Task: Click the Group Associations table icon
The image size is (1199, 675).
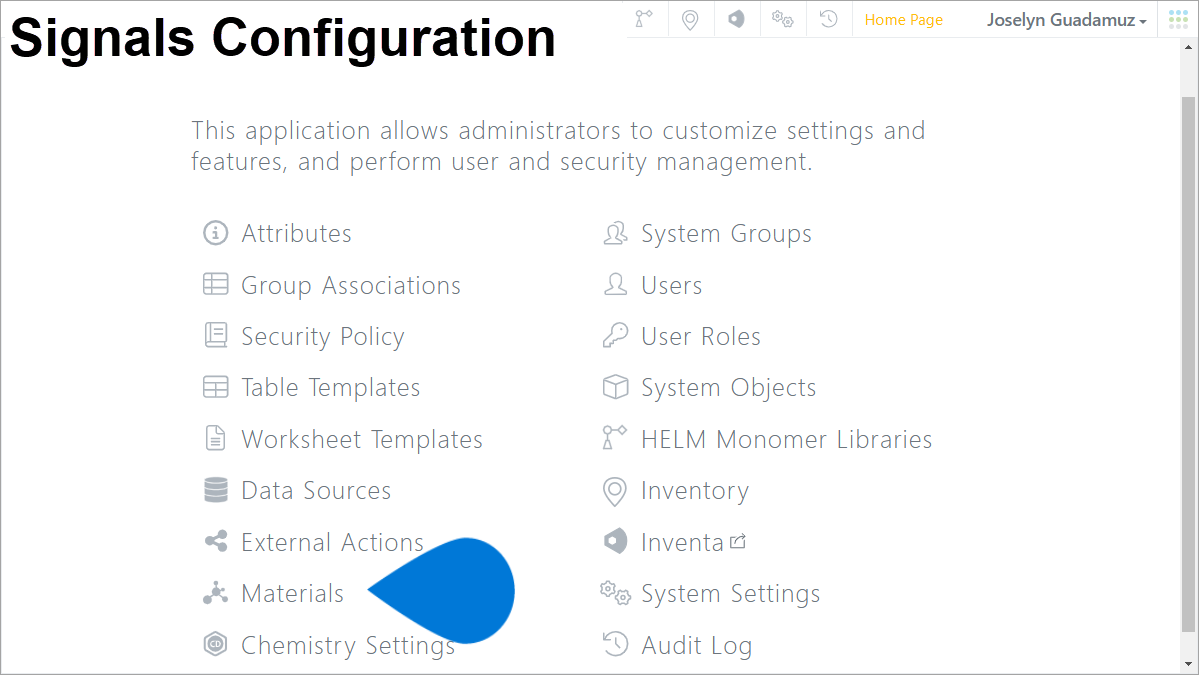Action: pos(216,284)
